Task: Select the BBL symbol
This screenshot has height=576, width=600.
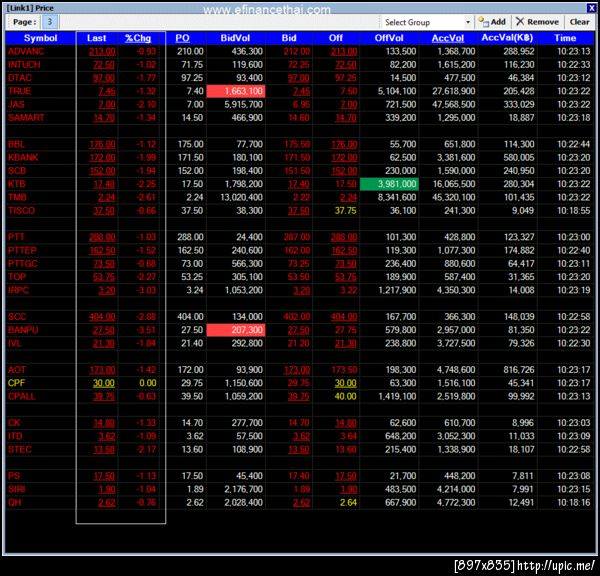Action: coord(16,144)
